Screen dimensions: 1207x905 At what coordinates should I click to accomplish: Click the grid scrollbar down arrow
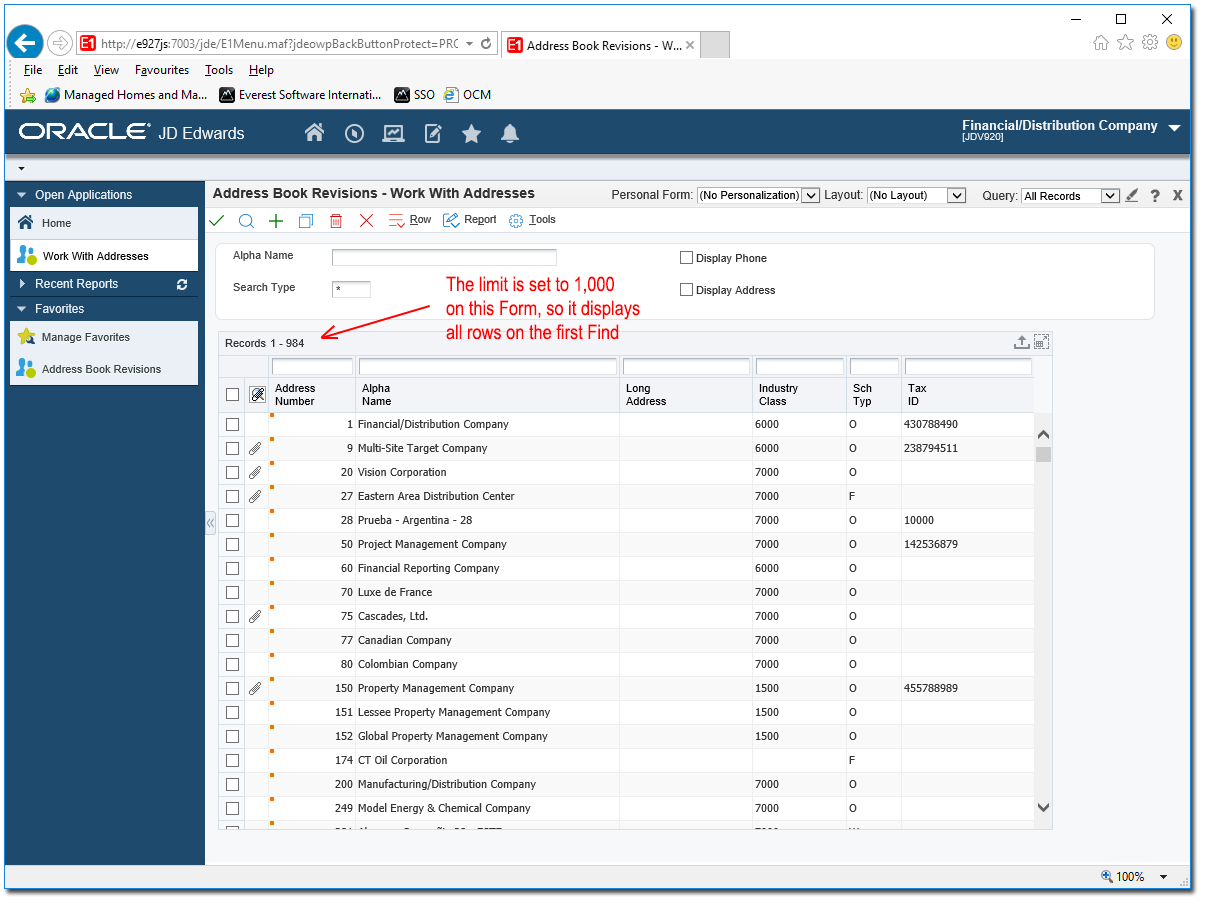tap(1043, 807)
